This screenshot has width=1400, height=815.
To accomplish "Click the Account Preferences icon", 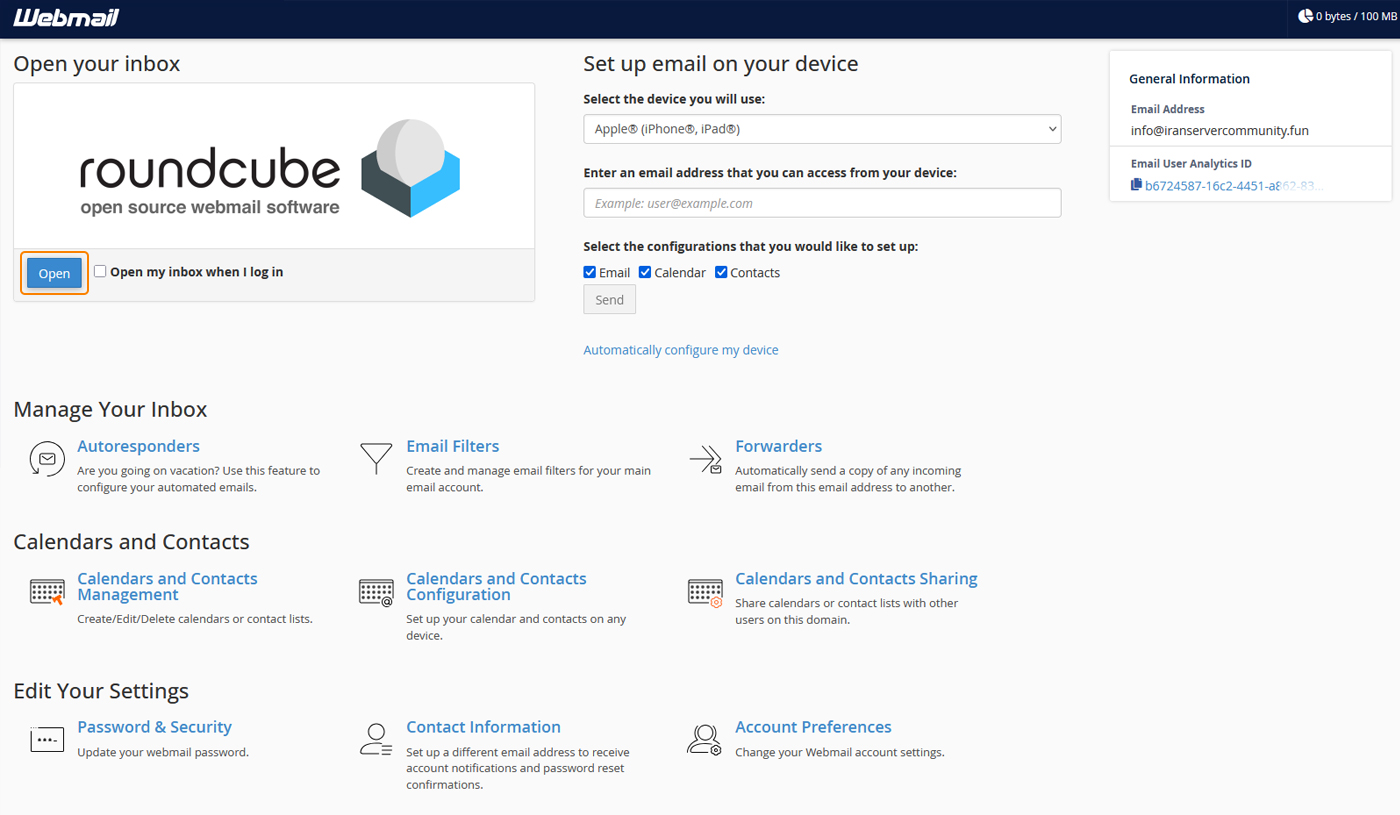I will click(x=705, y=739).
